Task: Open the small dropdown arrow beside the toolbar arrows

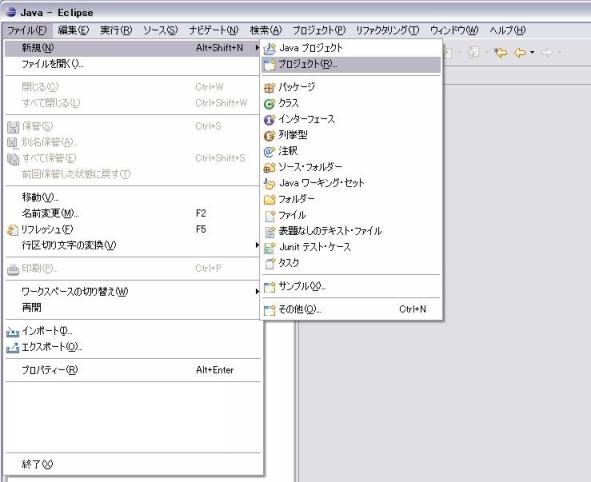Action: 532,52
